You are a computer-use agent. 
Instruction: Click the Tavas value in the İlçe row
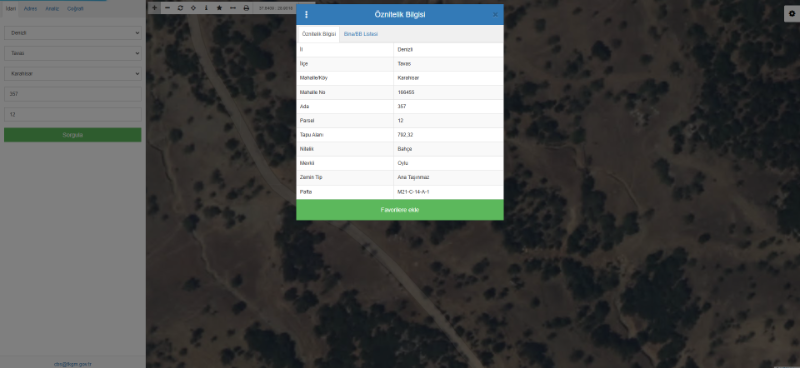[x=404, y=64]
